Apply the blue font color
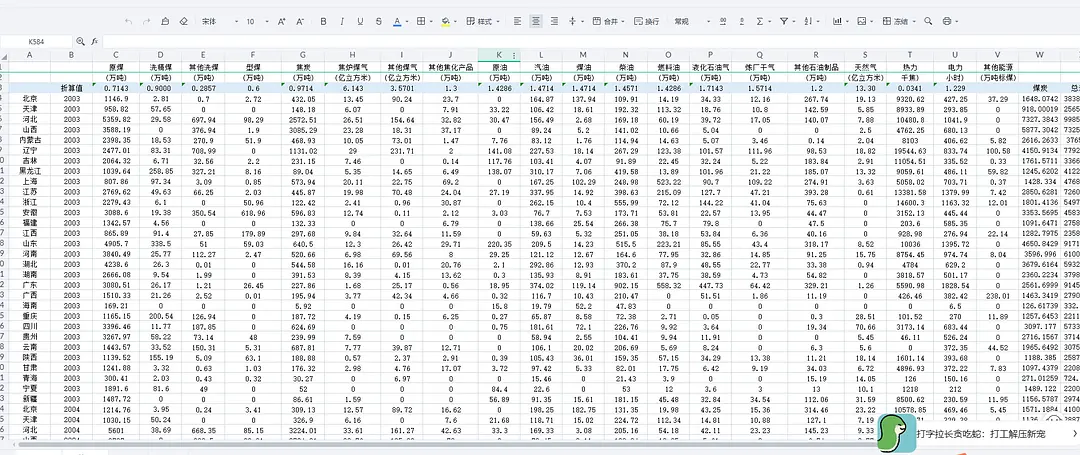1080x455 pixels. pyautogui.click(x=397, y=21)
